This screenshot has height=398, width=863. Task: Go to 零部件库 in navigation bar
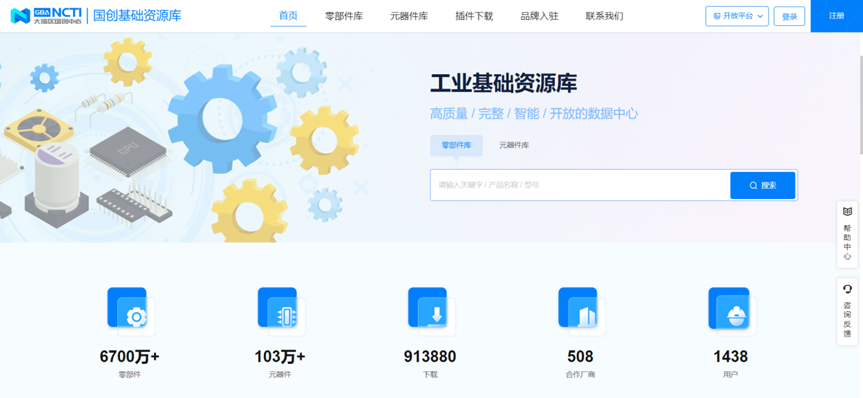pos(344,16)
